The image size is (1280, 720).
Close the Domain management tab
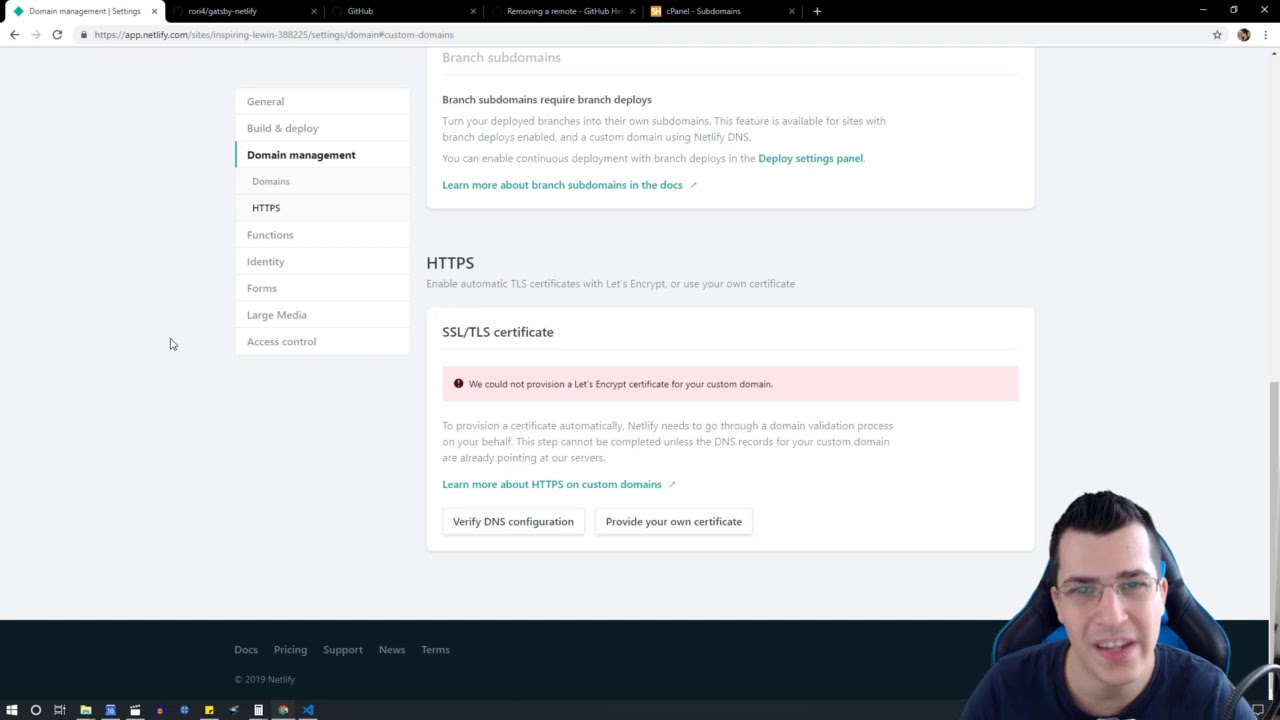click(x=154, y=11)
